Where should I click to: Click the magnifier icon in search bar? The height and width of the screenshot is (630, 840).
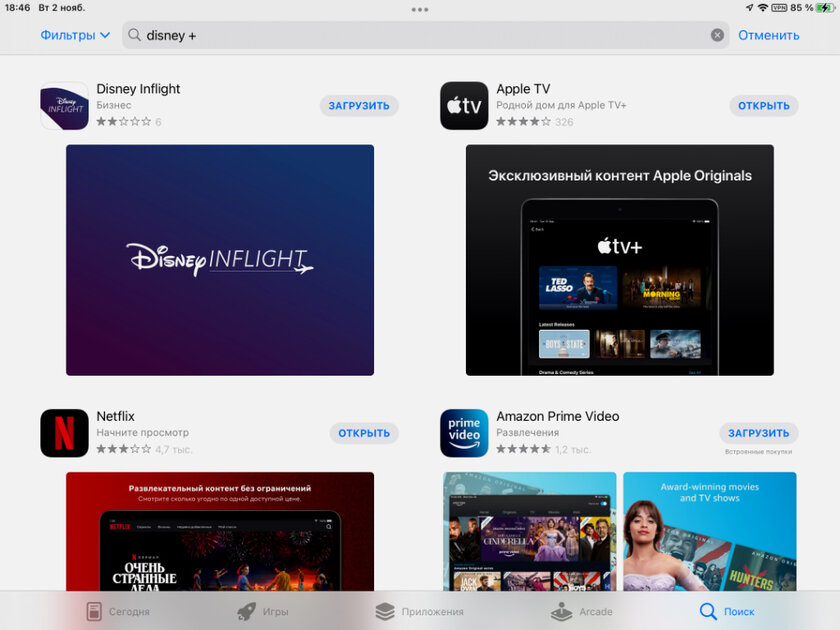tap(134, 35)
